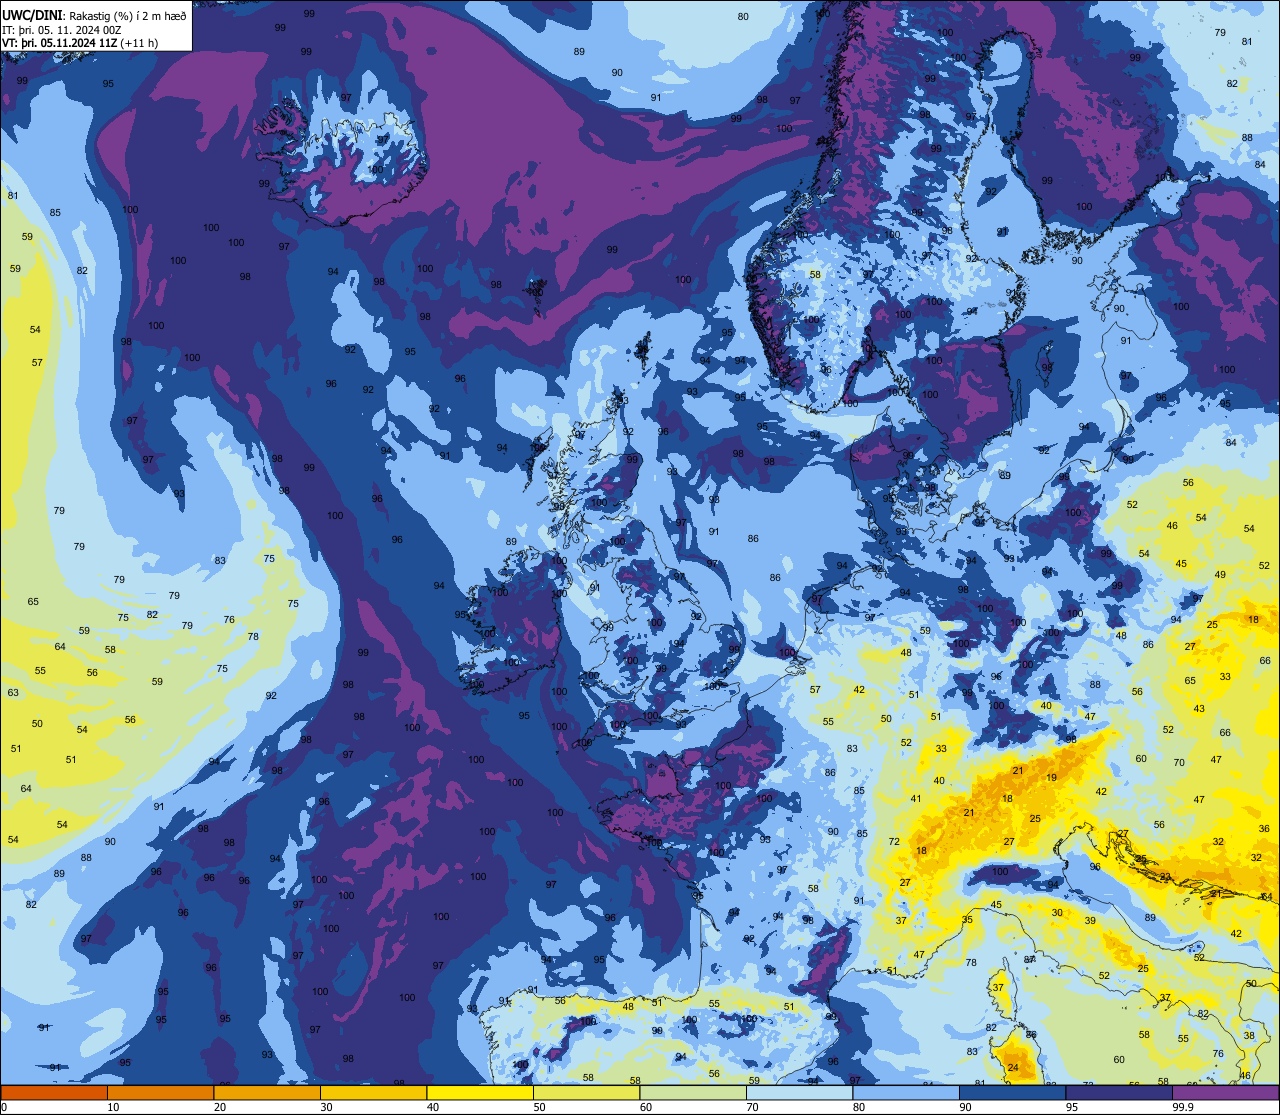Click the 60–70 percent pale green legend swatch
This screenshot has height=1115, width=1280.
coord(693,1093)
